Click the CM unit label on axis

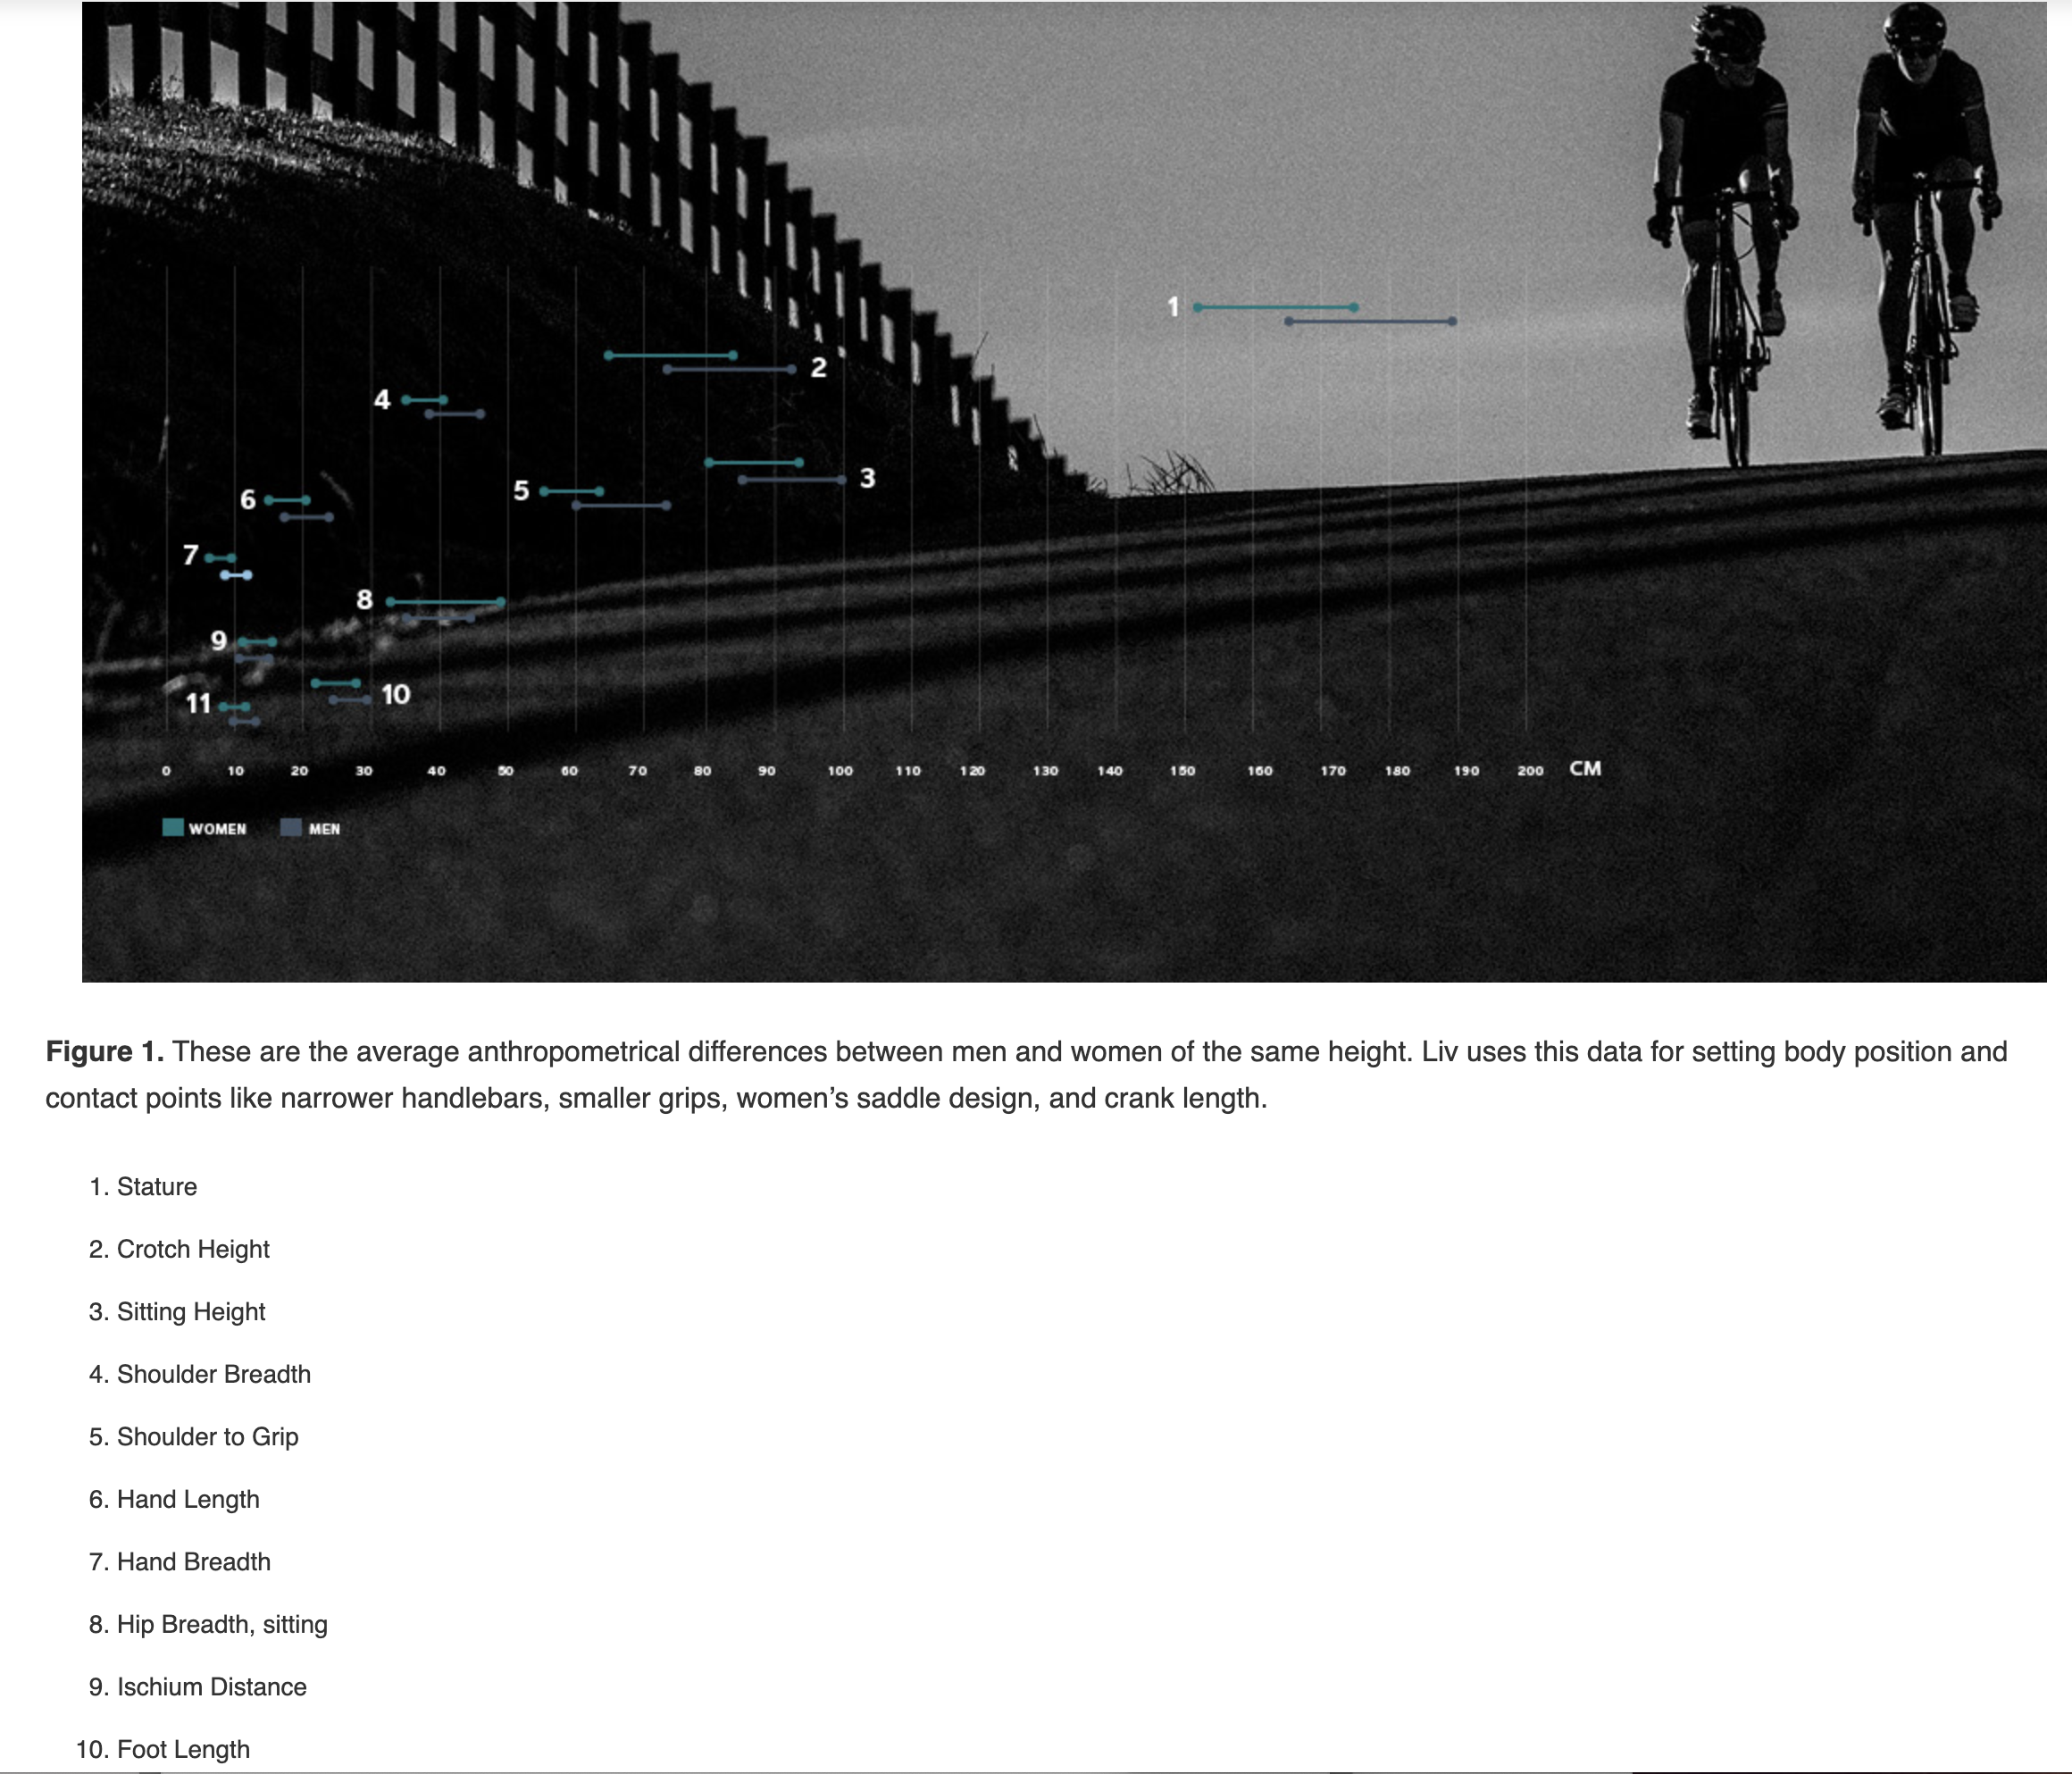point(1585,768)
